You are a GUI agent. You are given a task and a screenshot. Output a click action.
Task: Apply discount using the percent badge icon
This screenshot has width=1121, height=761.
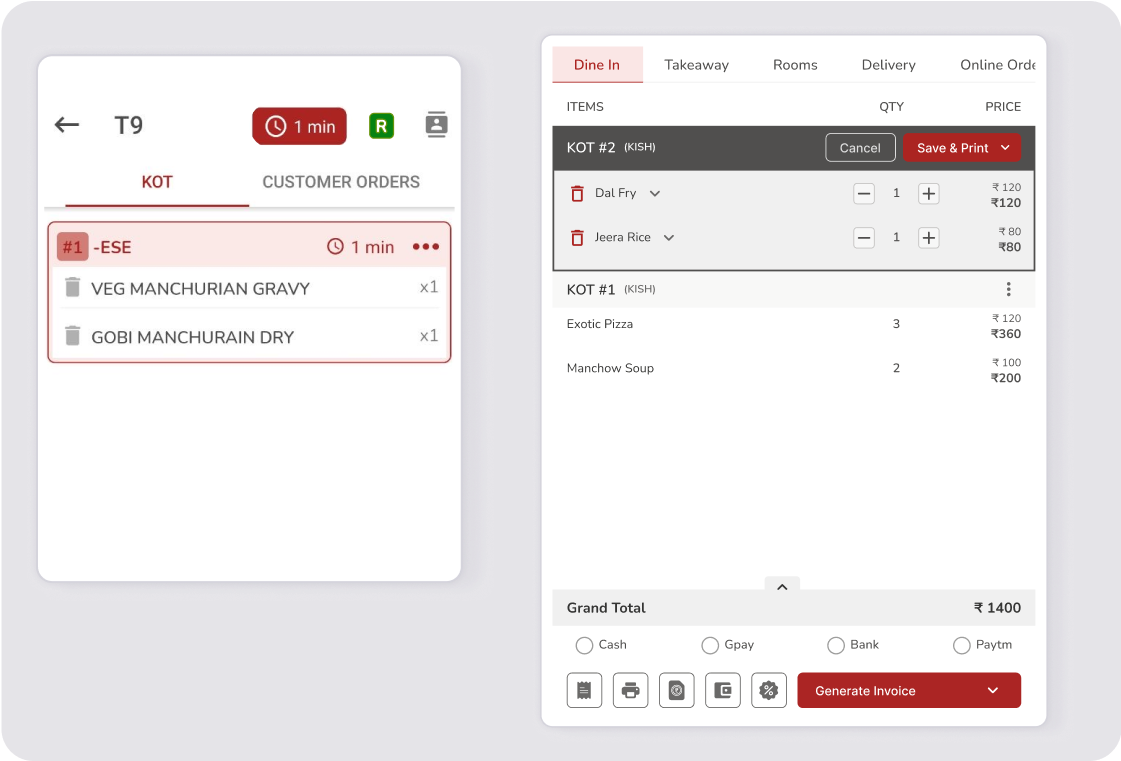coord(768,690)
